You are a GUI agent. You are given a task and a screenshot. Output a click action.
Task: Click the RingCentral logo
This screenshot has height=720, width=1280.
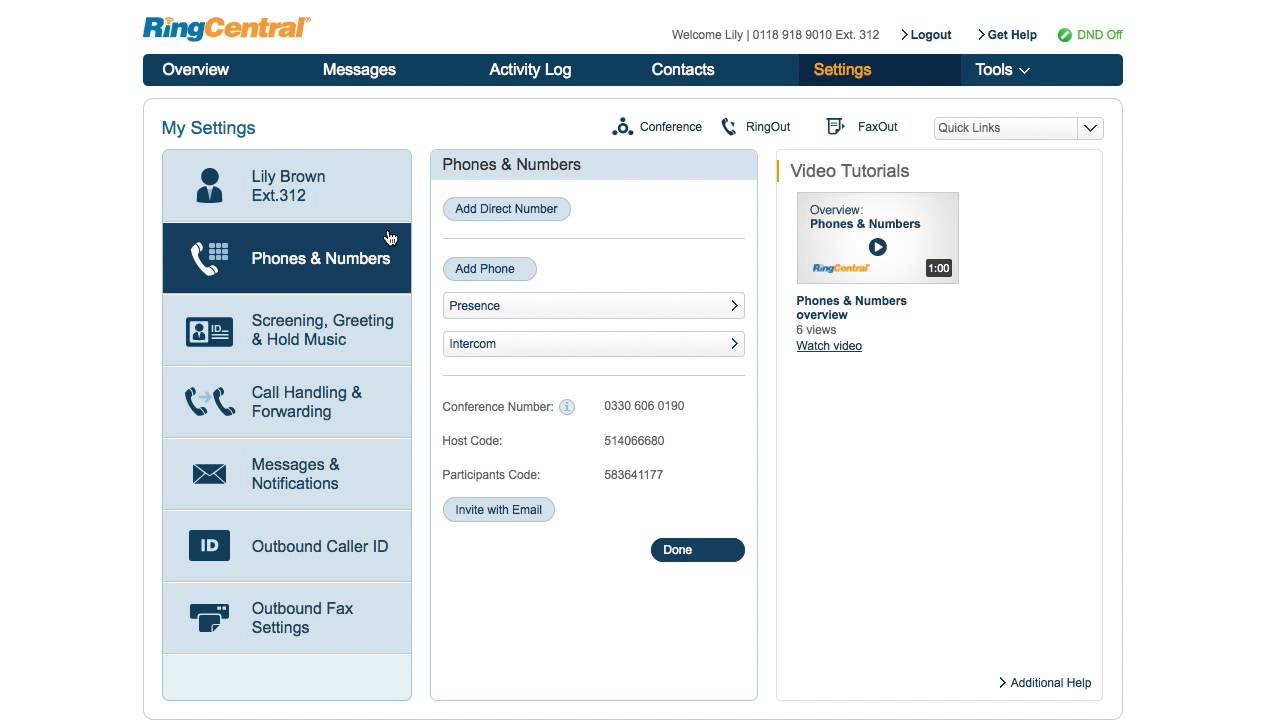tap(227, 28)
